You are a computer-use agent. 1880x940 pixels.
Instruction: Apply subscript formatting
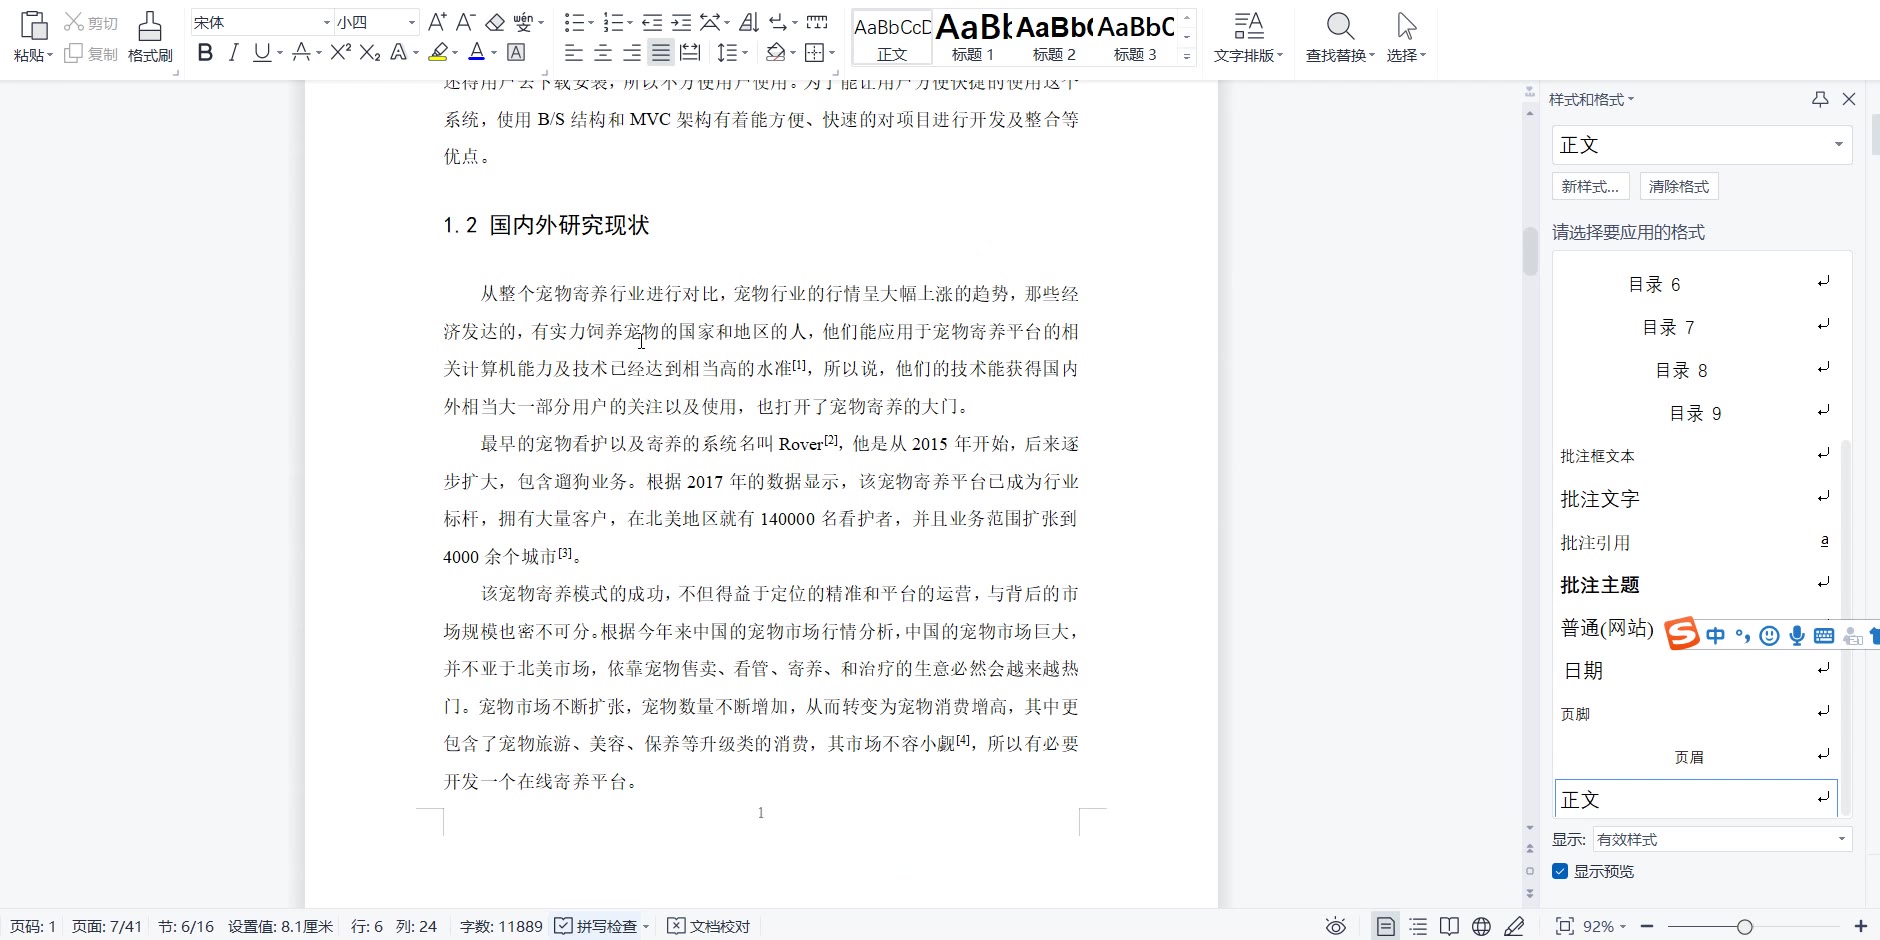pyautogui.click(x=370, y=52)
